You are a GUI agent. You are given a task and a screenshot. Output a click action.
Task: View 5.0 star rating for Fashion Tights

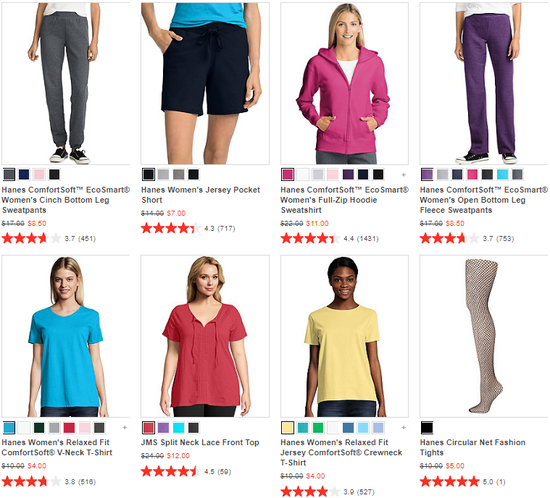[x=463, y=482]
